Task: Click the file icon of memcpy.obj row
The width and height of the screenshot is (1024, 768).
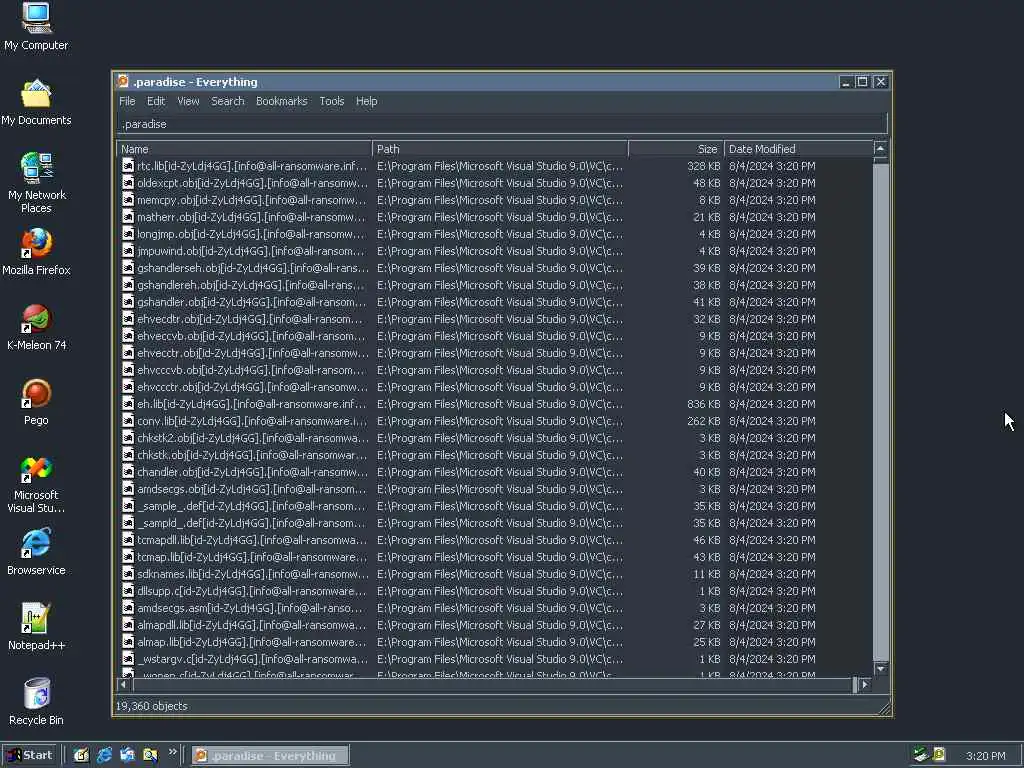Action: 128,200
